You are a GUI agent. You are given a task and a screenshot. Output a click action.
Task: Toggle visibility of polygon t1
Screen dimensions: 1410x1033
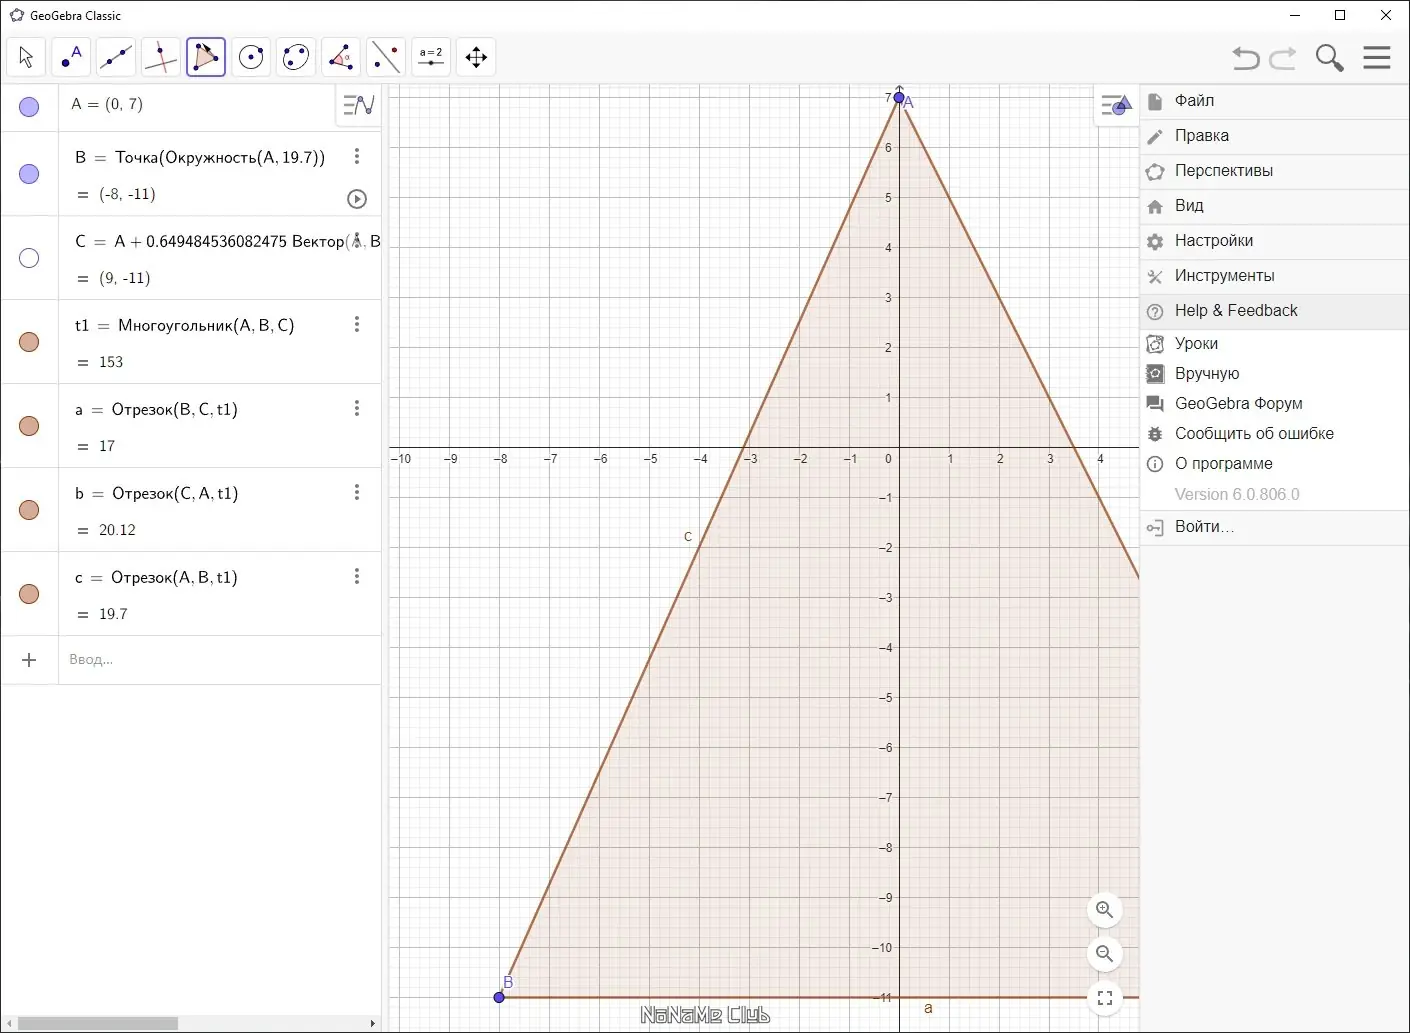(29, 342)
